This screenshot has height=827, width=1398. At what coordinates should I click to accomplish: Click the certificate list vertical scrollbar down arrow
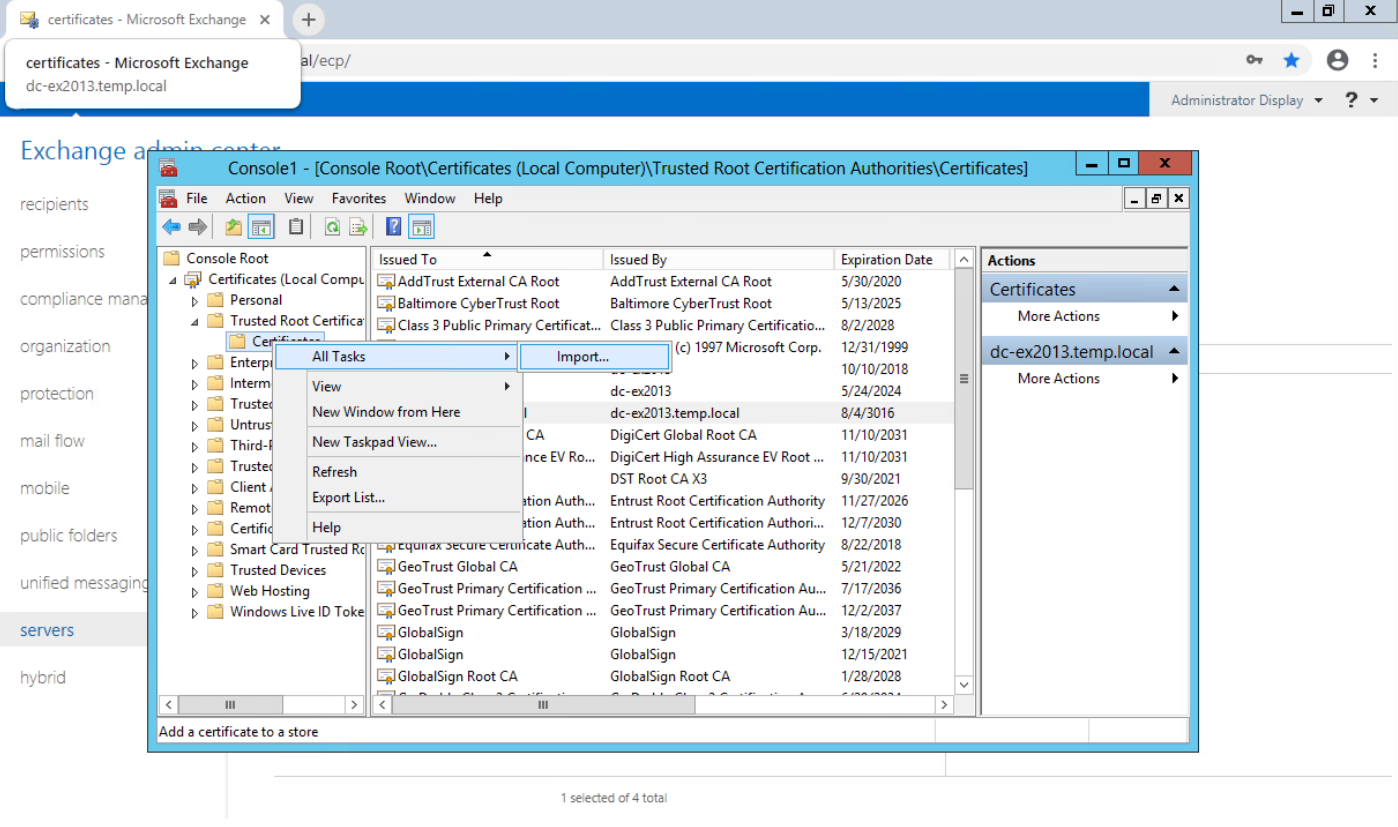pos(964,685)
